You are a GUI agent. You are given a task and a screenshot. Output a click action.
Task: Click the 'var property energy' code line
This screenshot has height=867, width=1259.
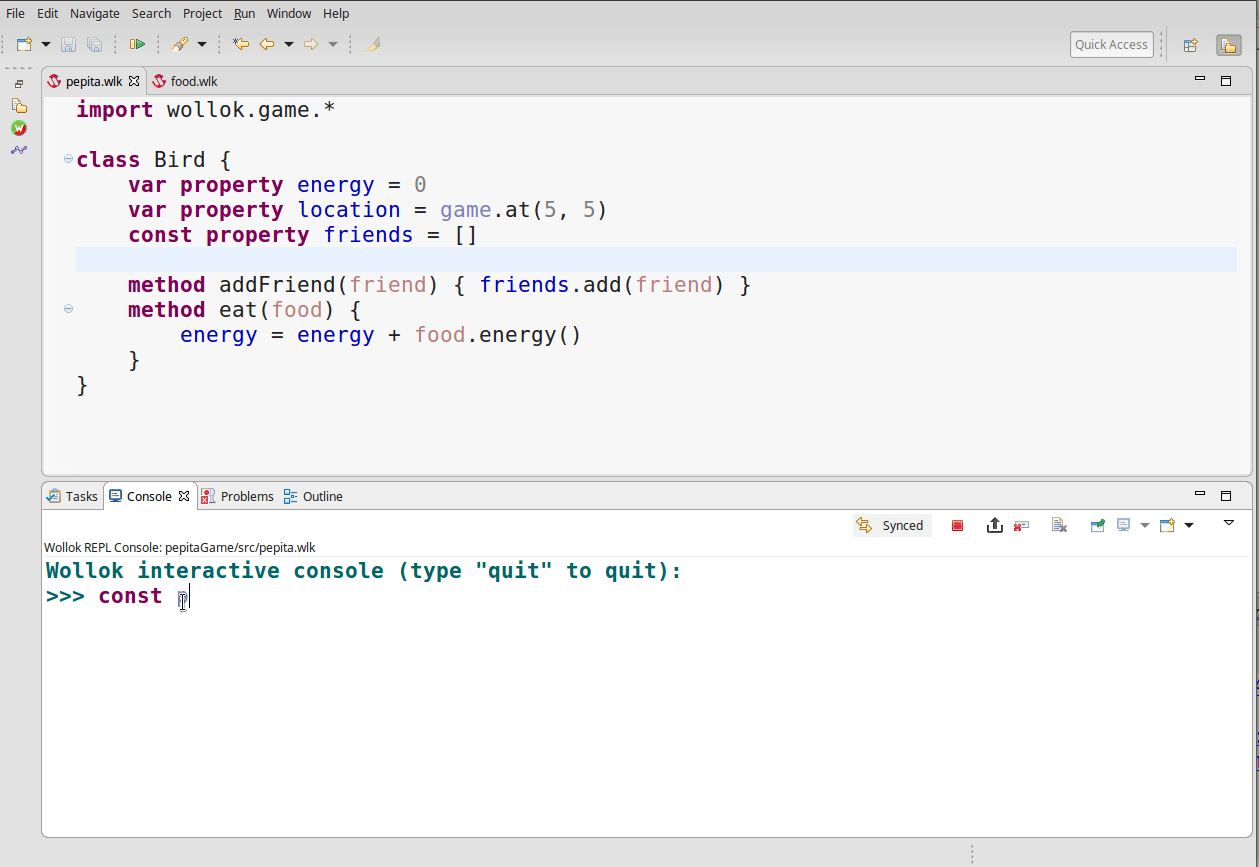coord(277,185)
